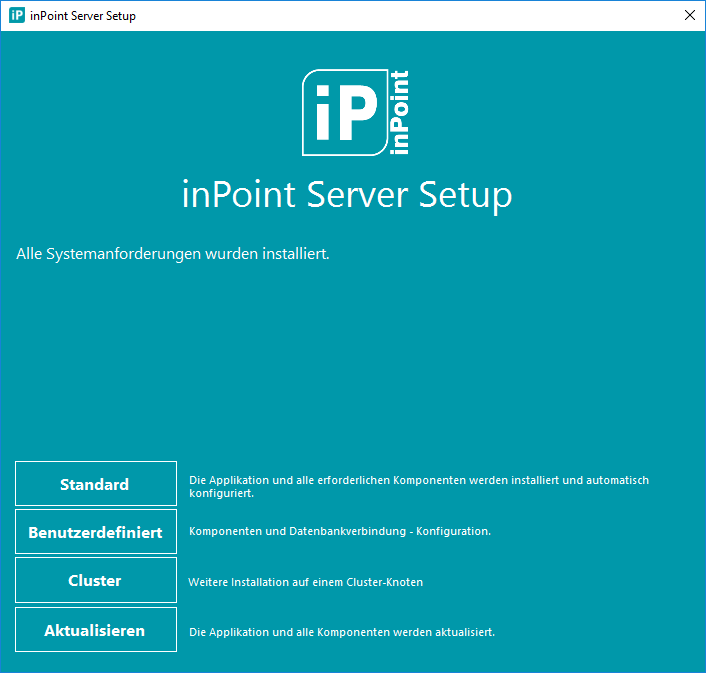
Task: Close the inPoint Server Setup window
Action: pos(689,15)
